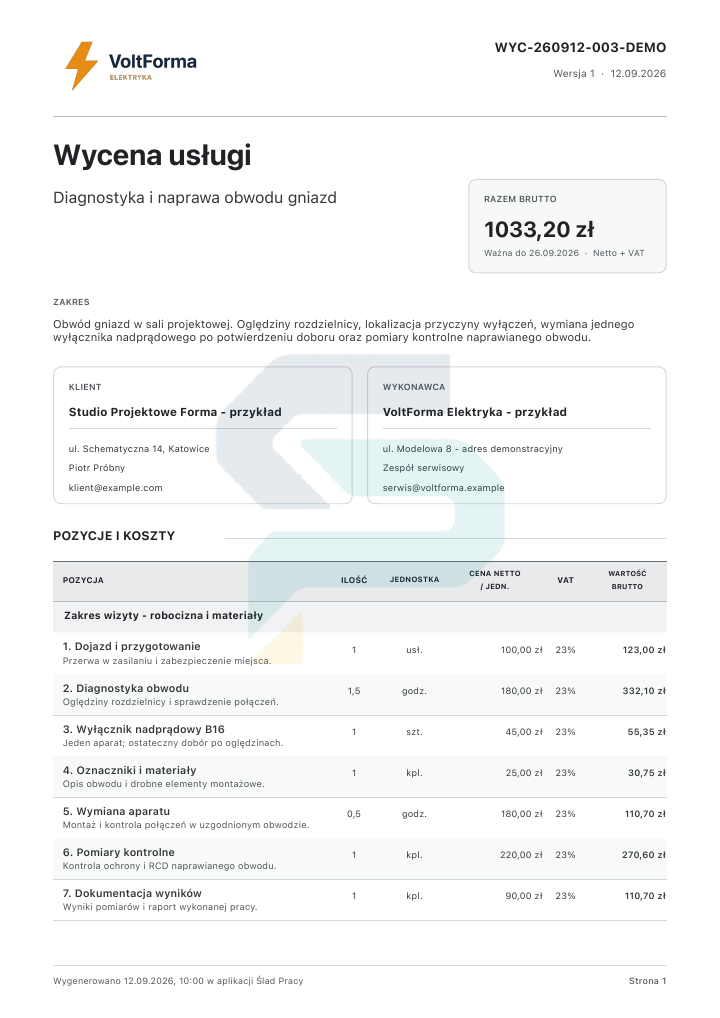Click the 'WARTOŚĆ BRUTTO' column header
Screen dimensions: 720x1018
(x=627, y=580)
